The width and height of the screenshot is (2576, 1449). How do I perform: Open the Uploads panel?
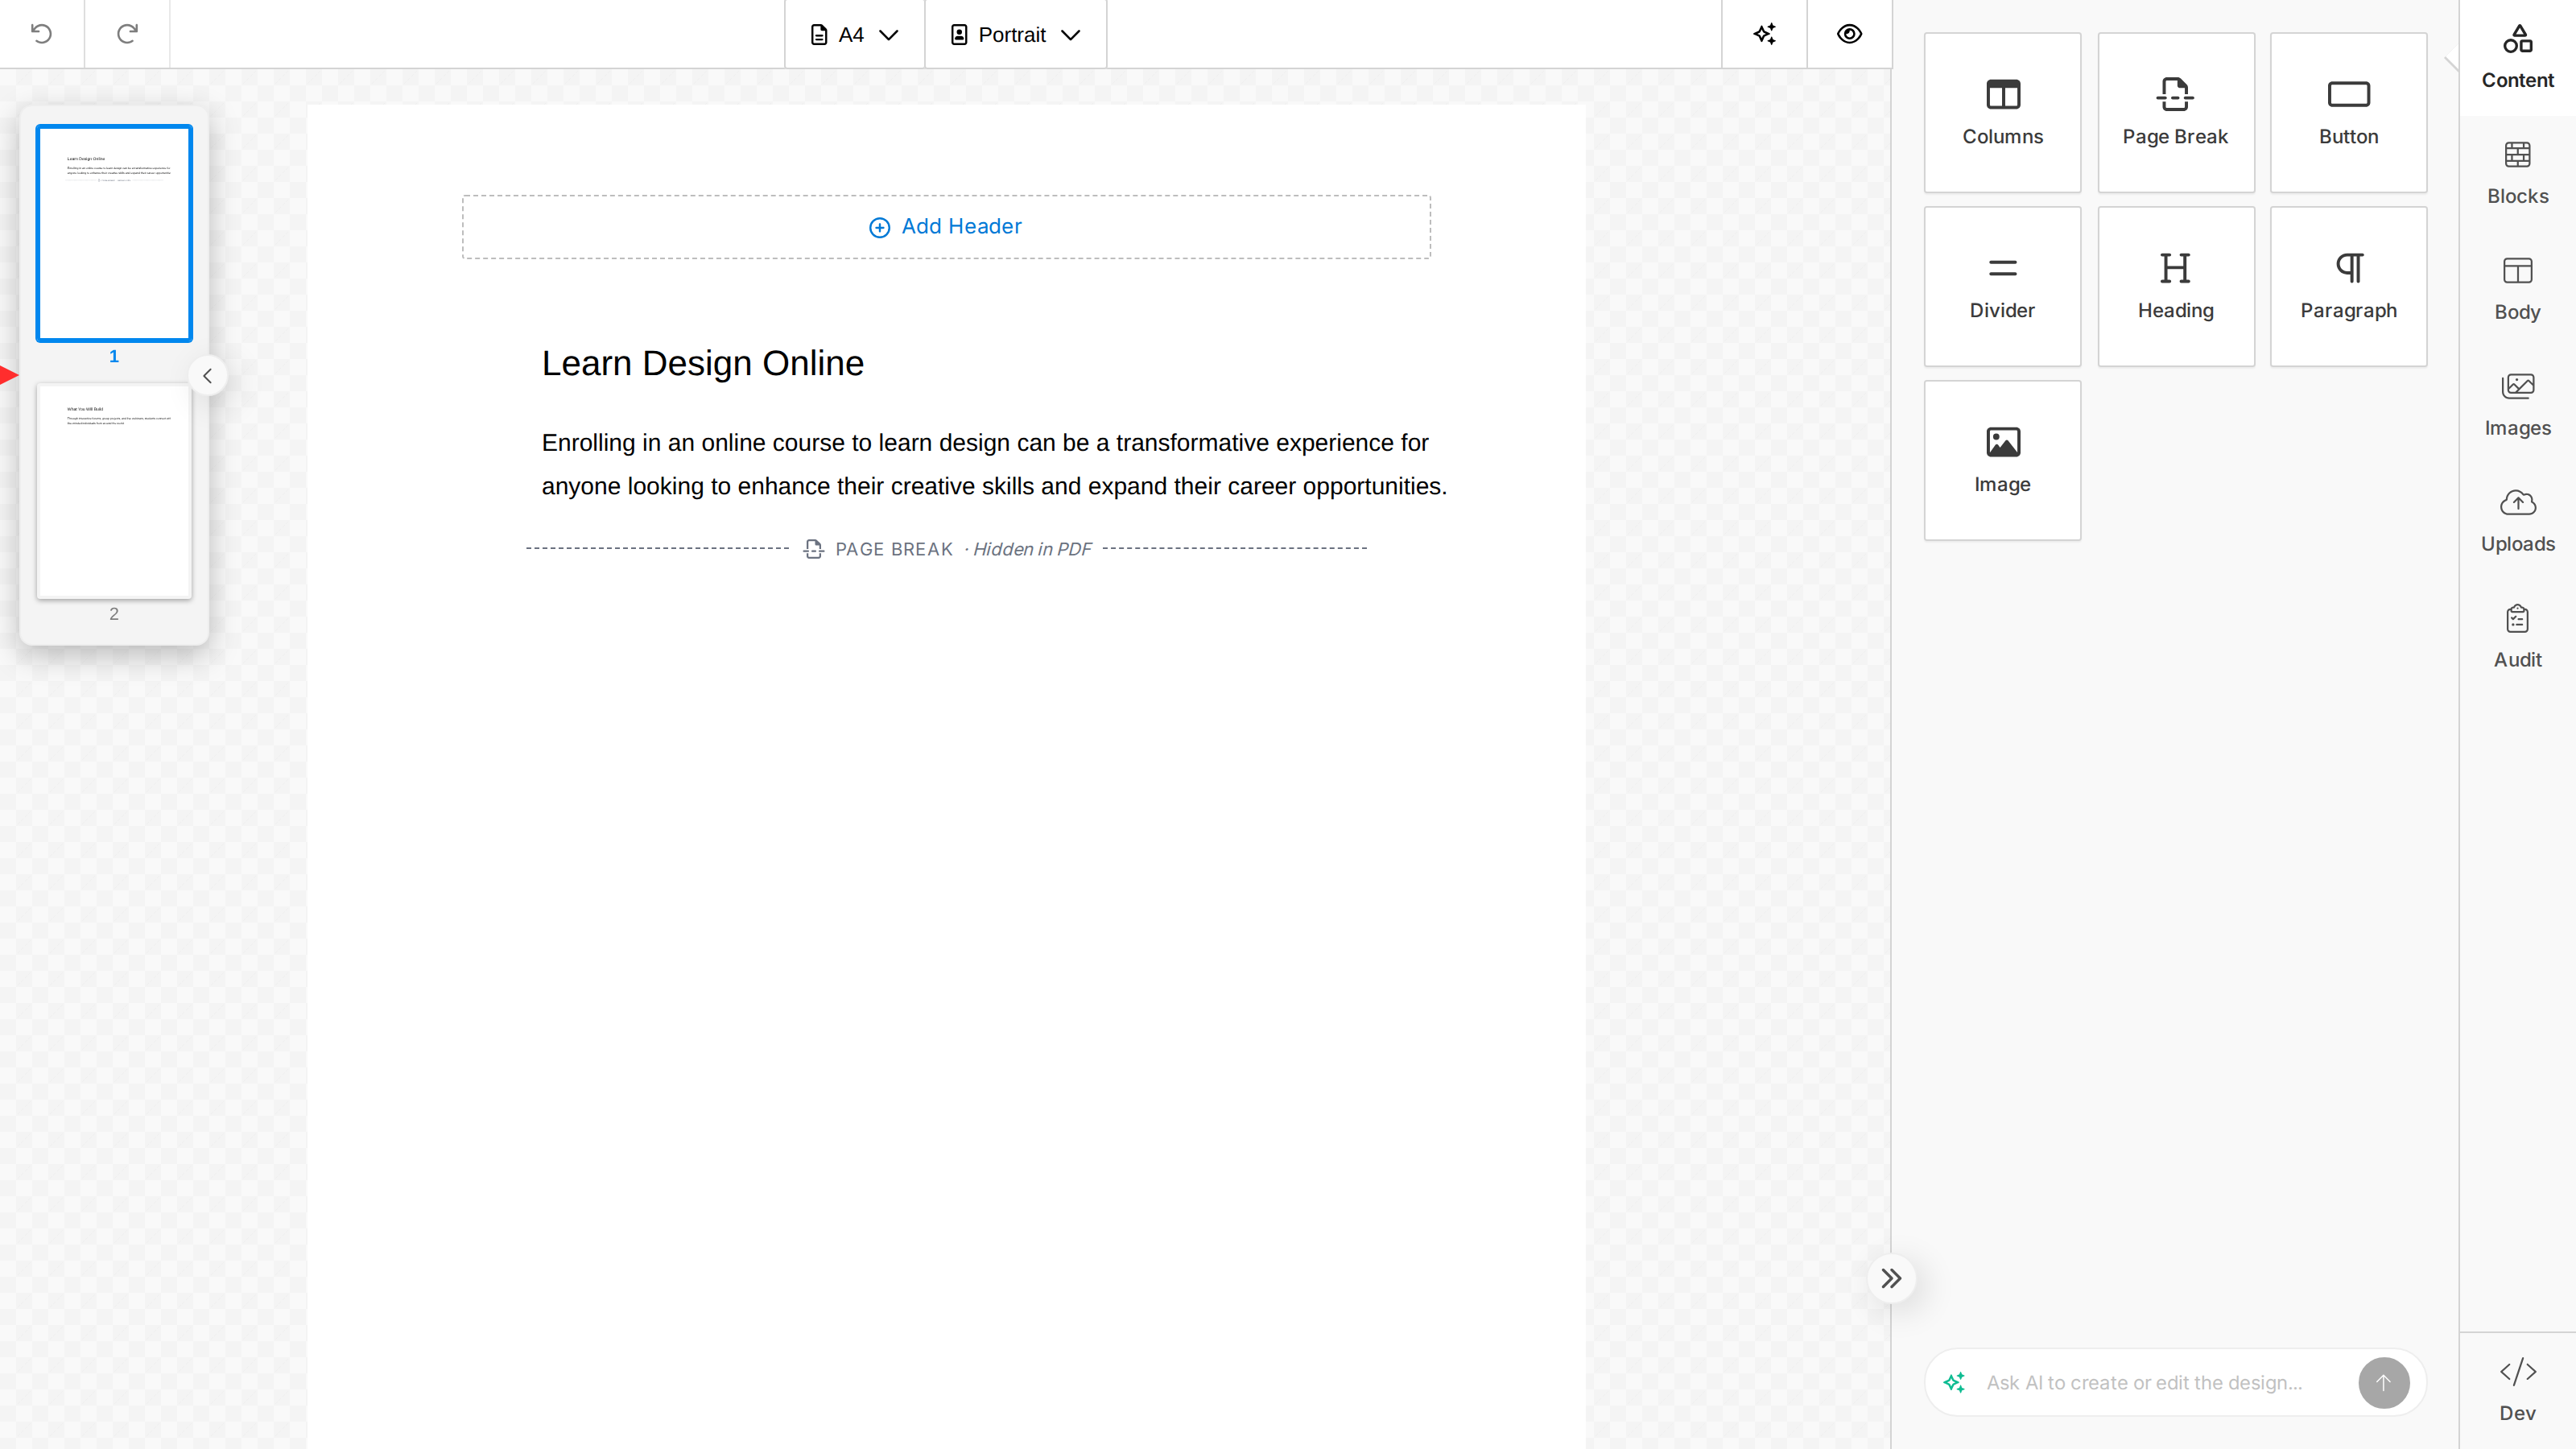coord(2517,522)
